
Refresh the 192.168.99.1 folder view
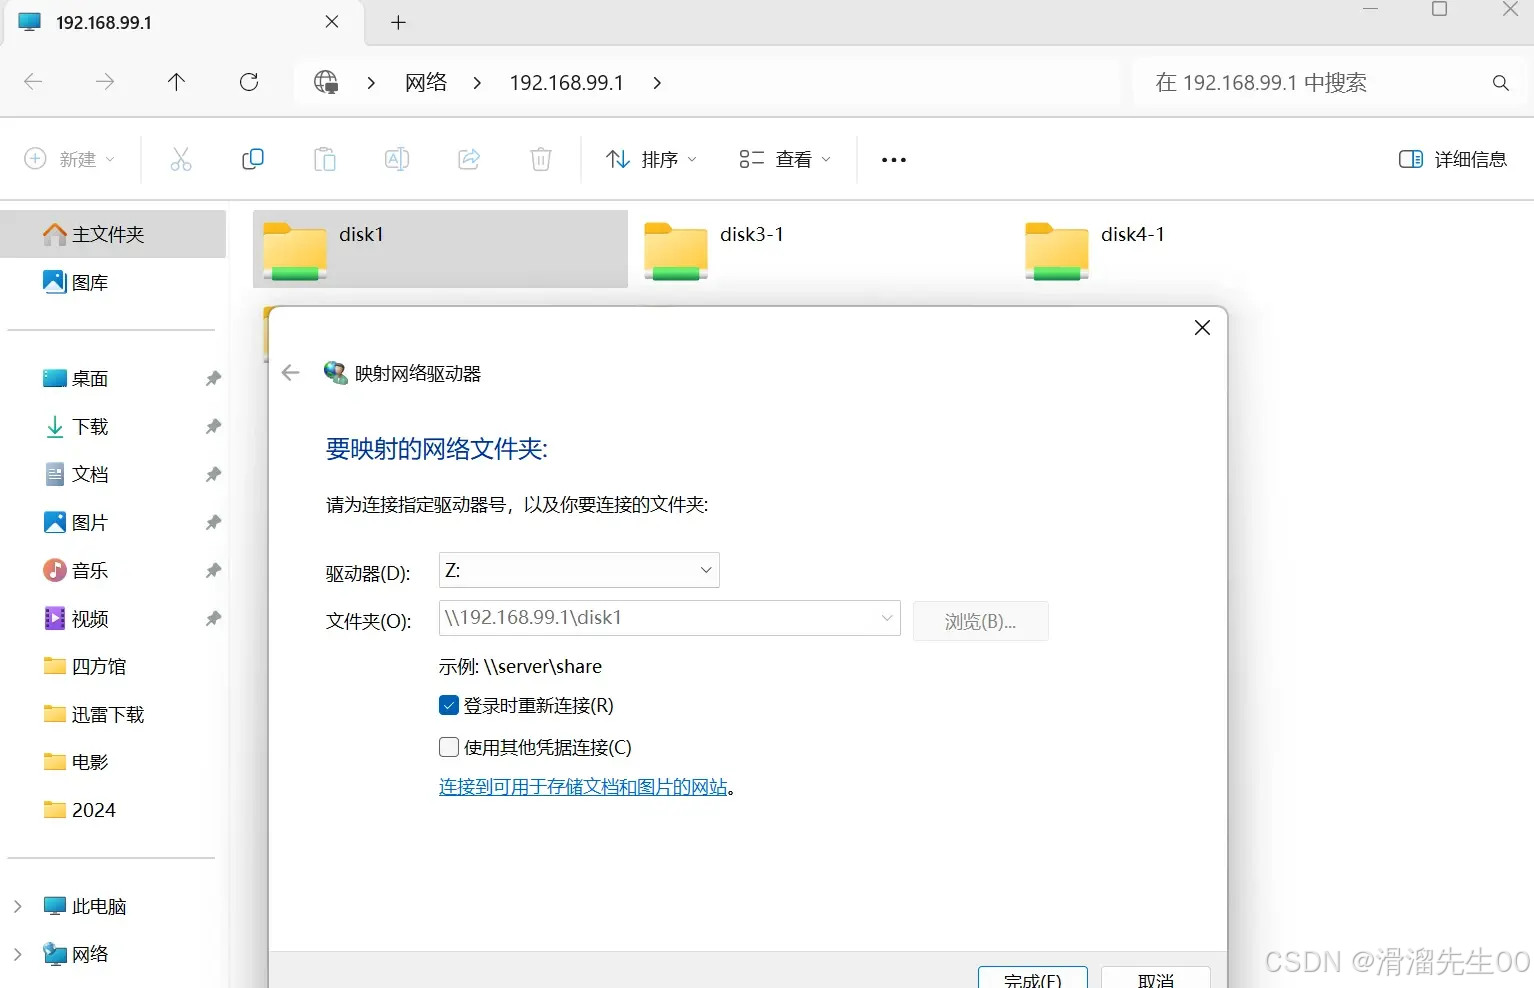[x=249, y=82]
